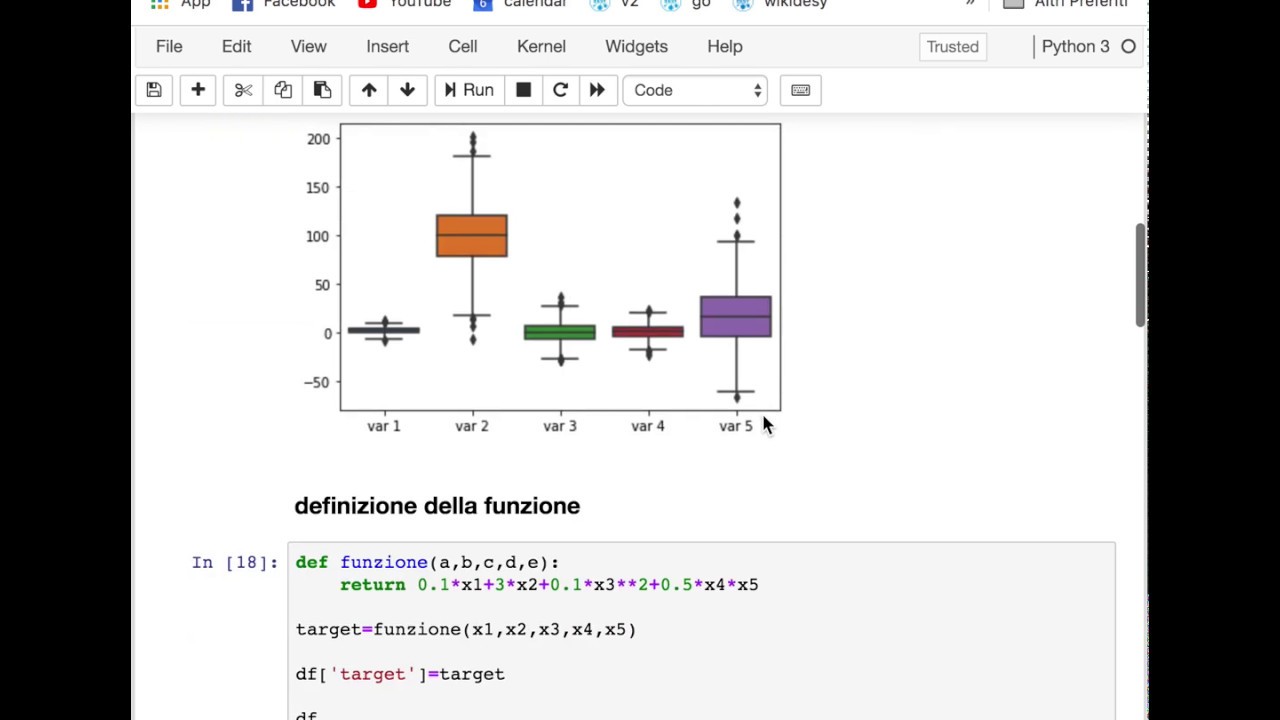1280x720 pixels.
Task: Interrupt the kernel with stop icon
Action: (523, 90)
